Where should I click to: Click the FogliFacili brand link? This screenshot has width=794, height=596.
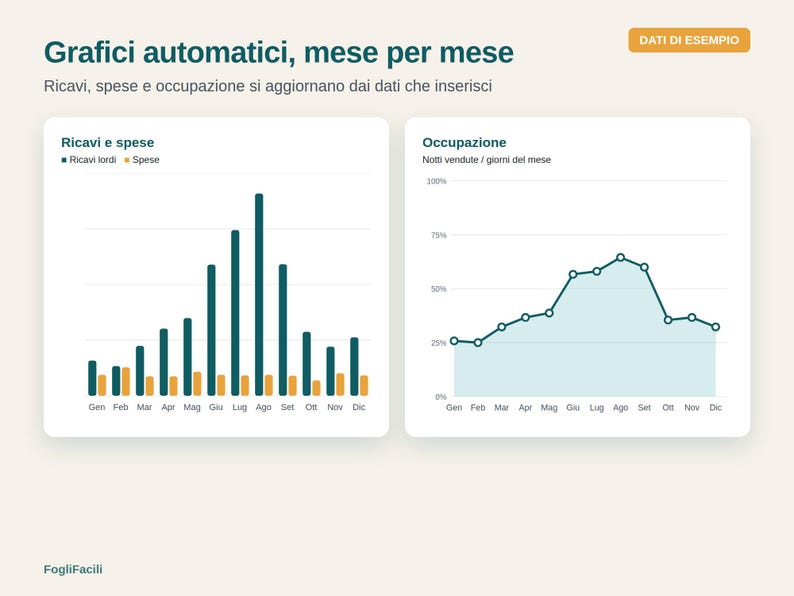[73, 569]
